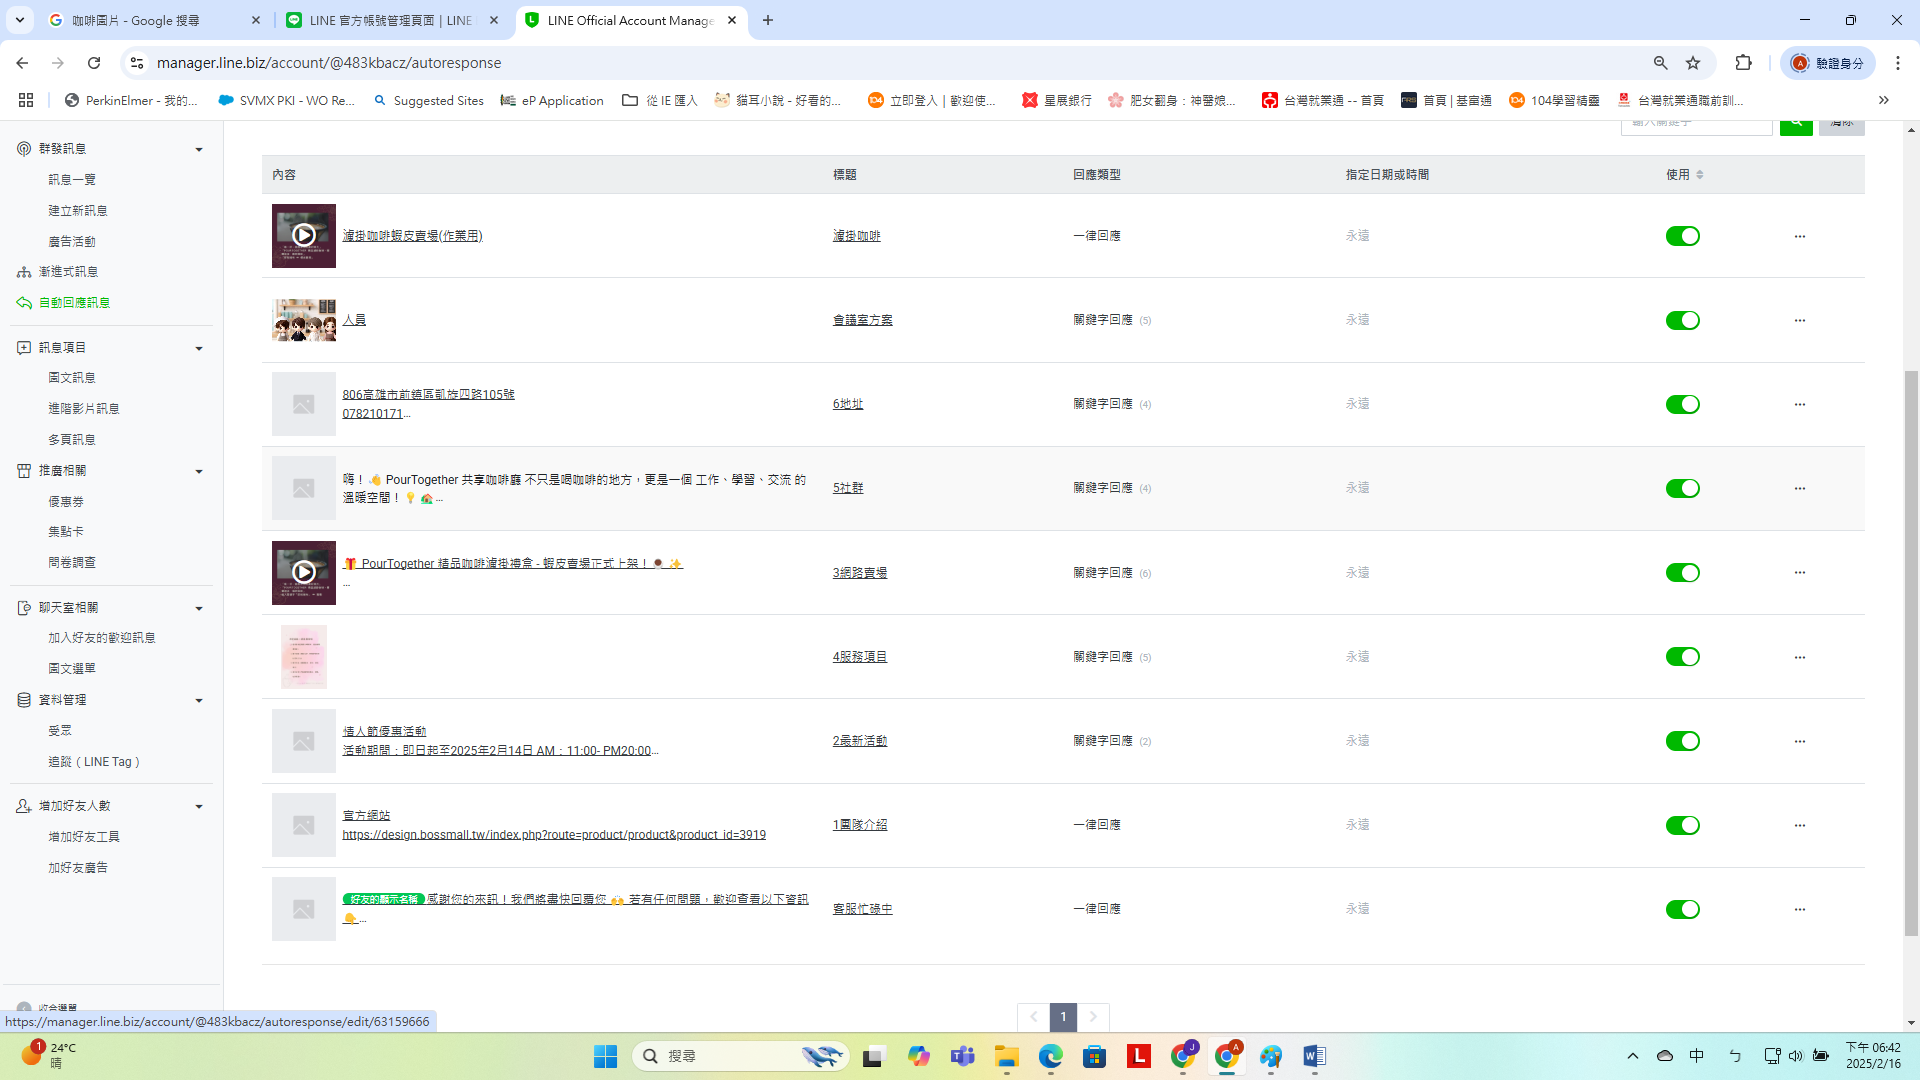Open more options for 濾掛咖啡 row
This screenshot has width=1920, height=1080.
pos(1799,236)
